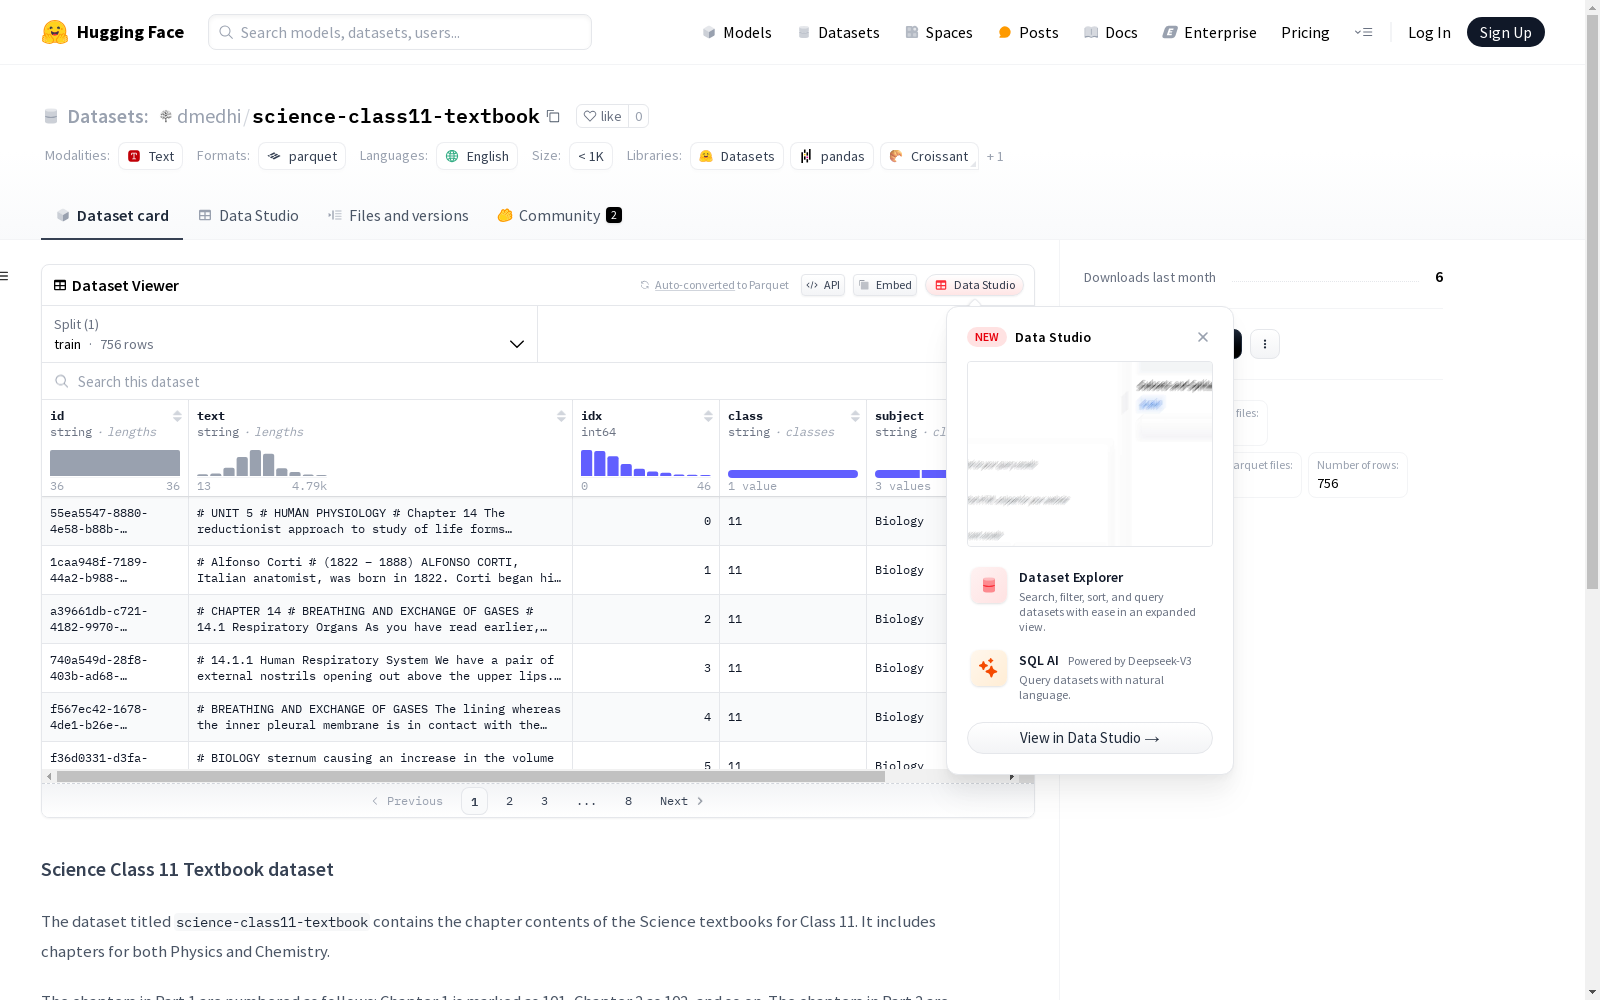The width and height of the screenshot is (1600, 1000).
Task: Click the Data Studio preview thumbnail
Action: 1090,454
